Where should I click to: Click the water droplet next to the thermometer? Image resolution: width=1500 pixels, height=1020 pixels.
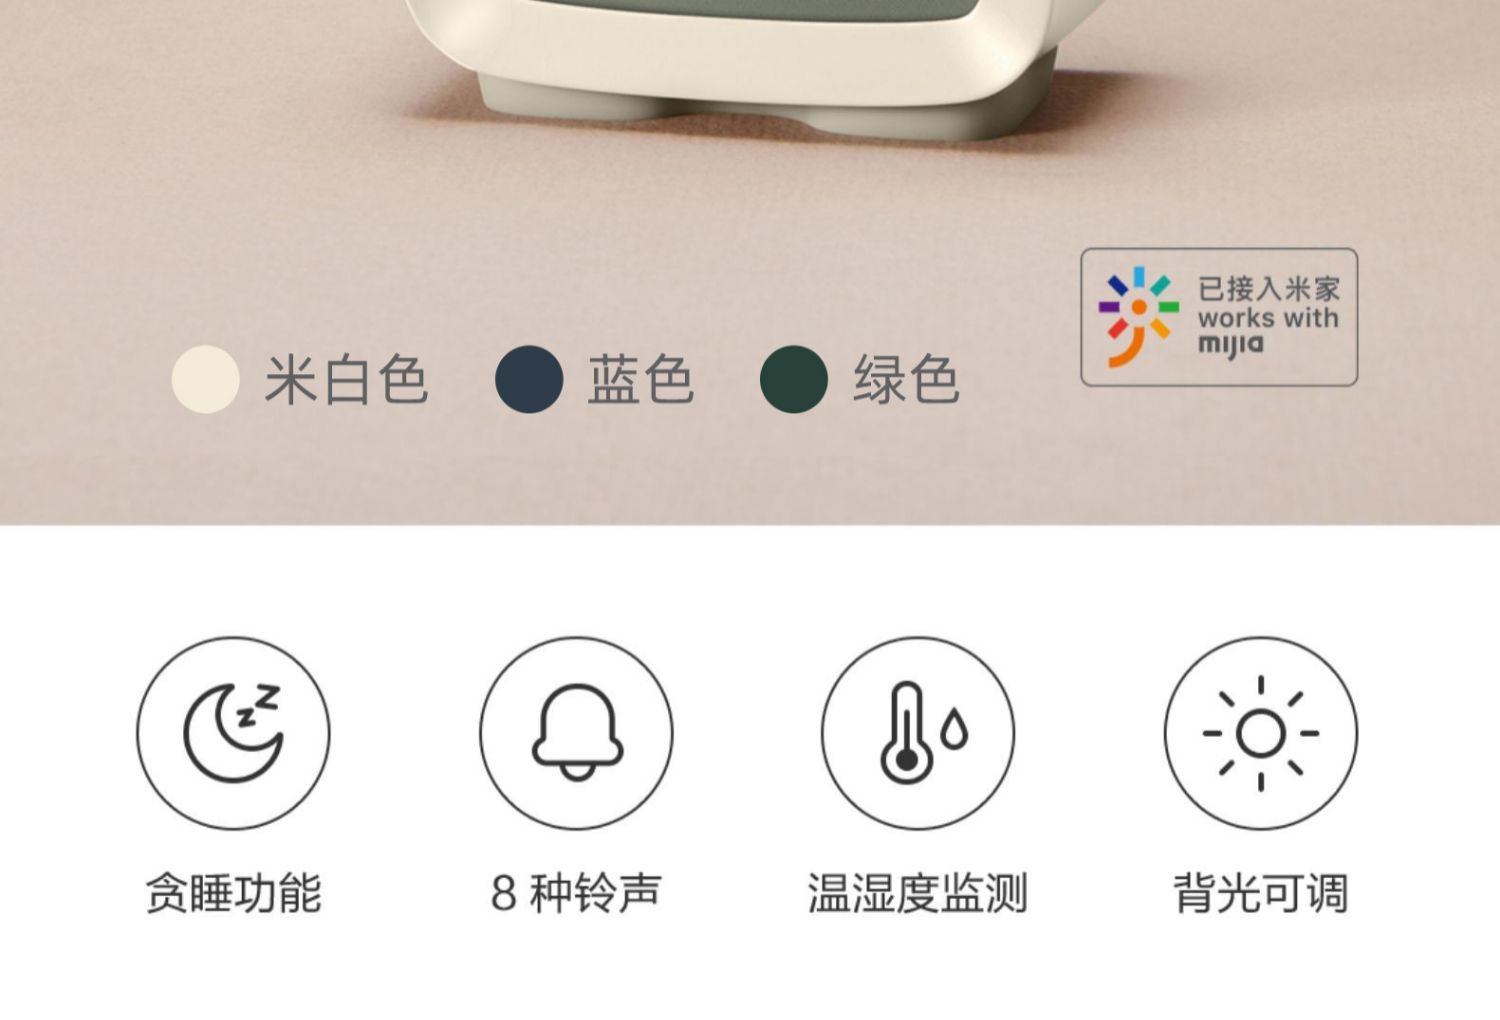point(955,729)
